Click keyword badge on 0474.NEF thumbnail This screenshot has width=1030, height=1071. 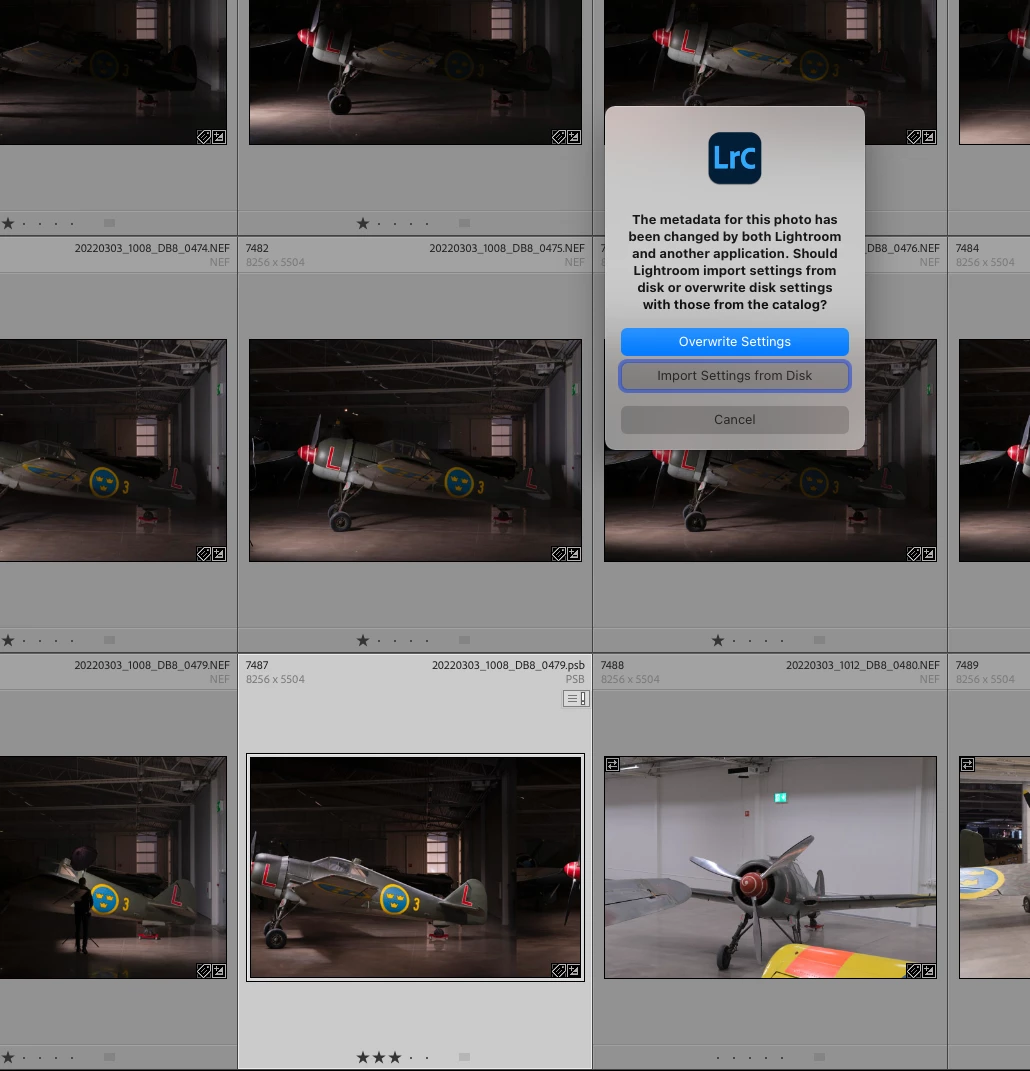pos(204,554)
